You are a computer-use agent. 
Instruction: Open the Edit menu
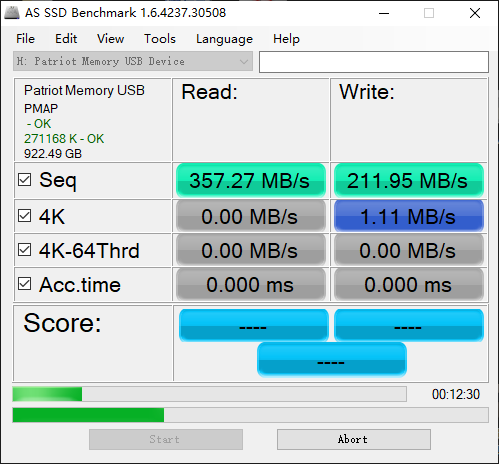coord(66,39)
